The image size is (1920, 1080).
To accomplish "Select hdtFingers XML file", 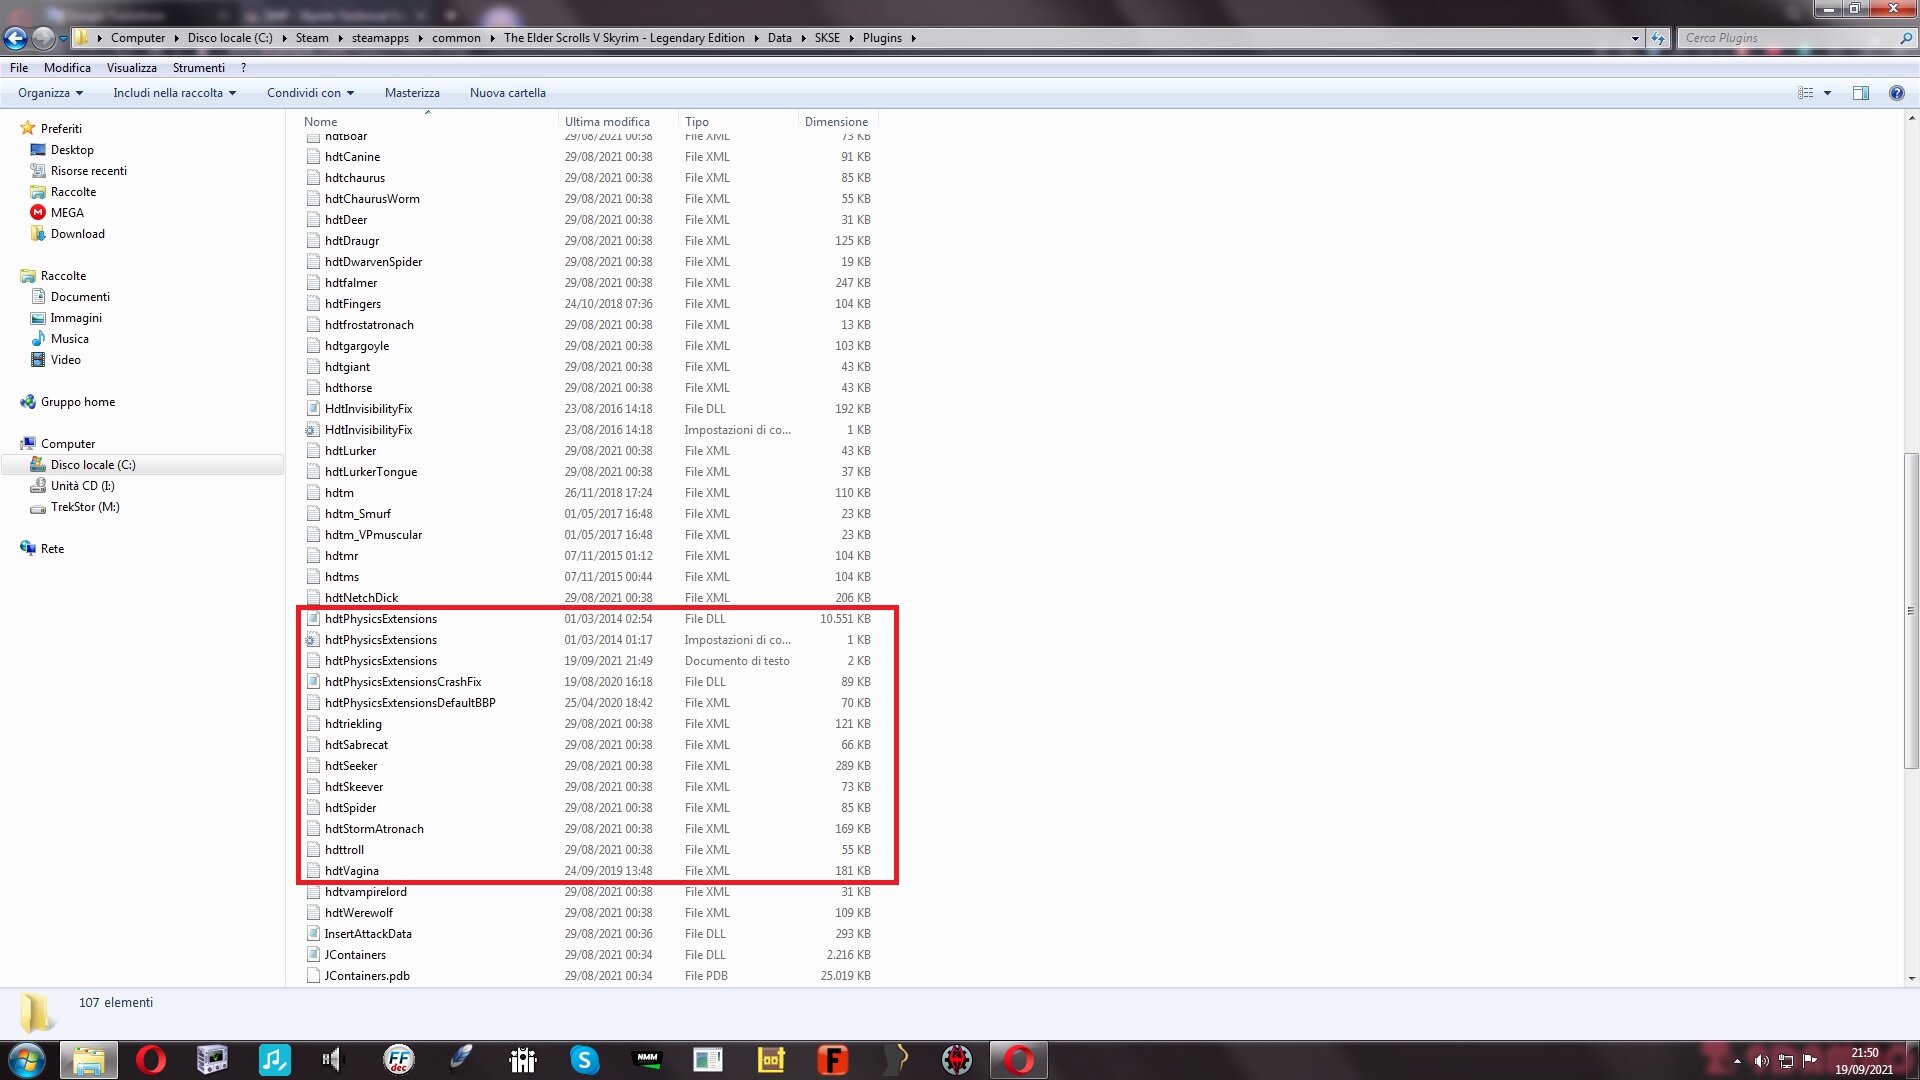I will (588, 304).
